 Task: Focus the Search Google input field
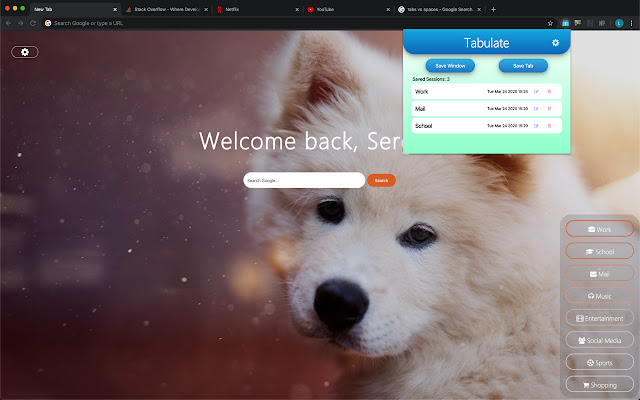[304, 180]
